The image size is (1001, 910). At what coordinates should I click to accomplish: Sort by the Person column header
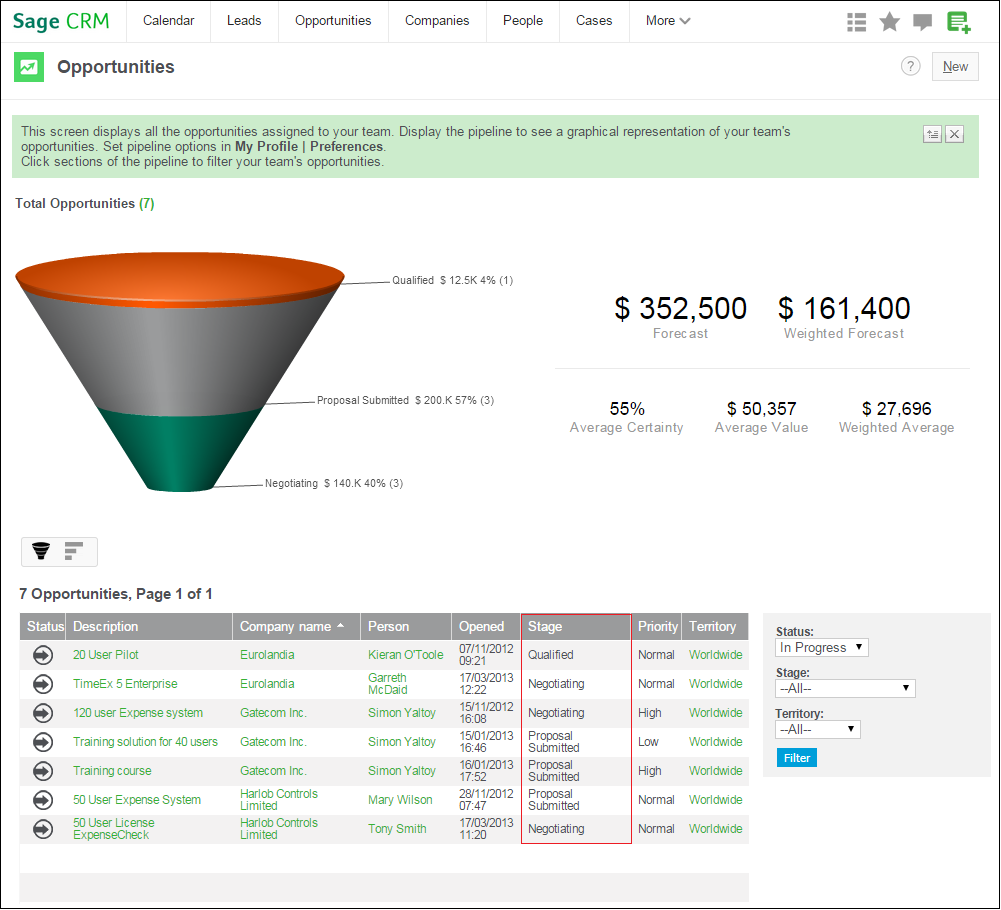tap(406, 626)
